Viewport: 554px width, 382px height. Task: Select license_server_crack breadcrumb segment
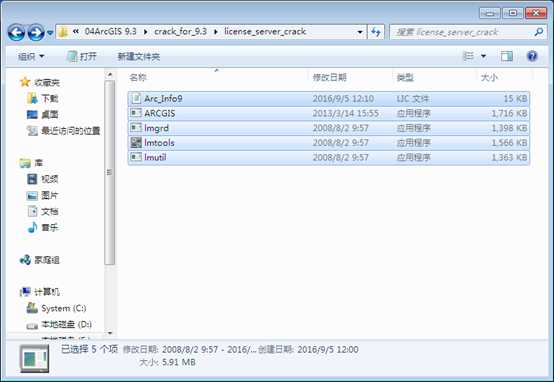[265, 31]
